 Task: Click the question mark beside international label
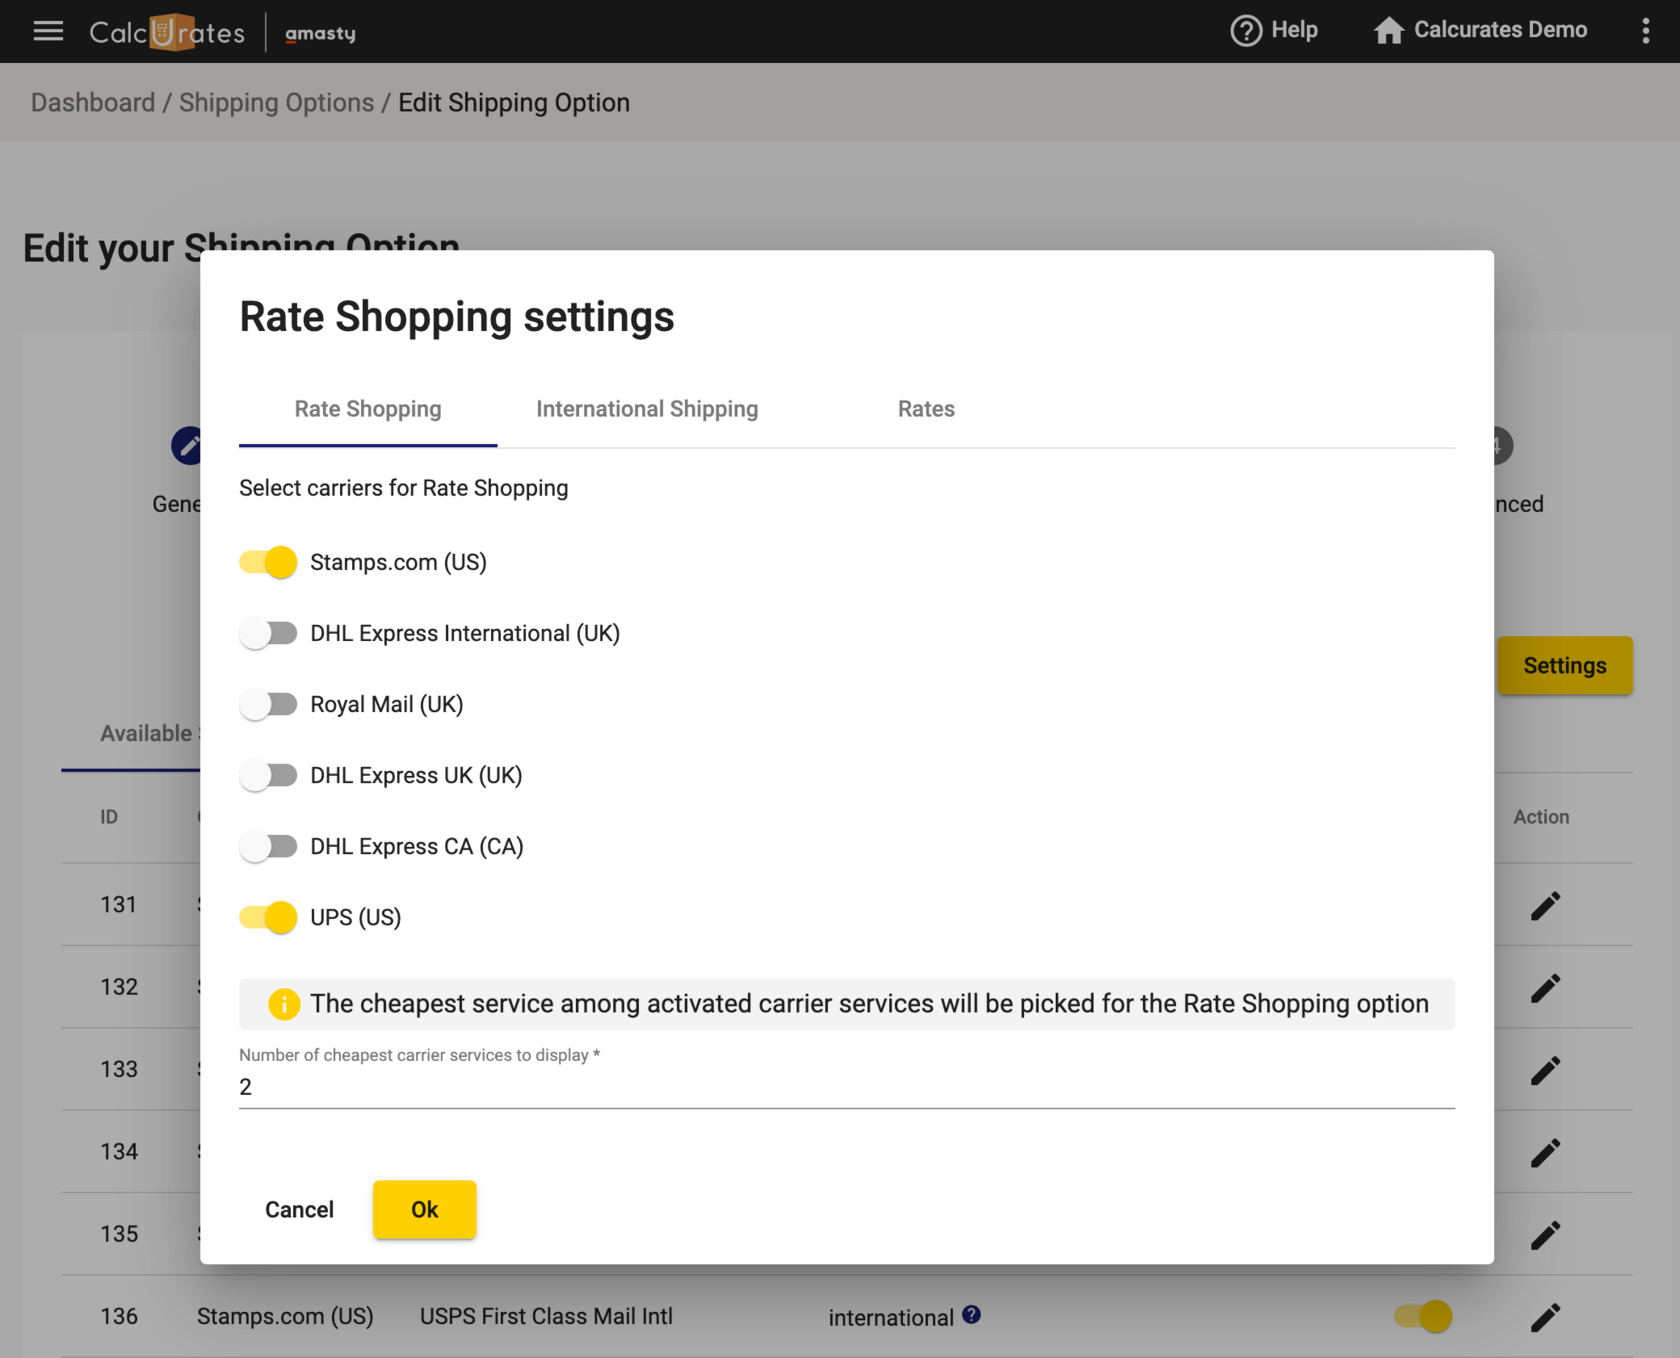[971, 1315]
